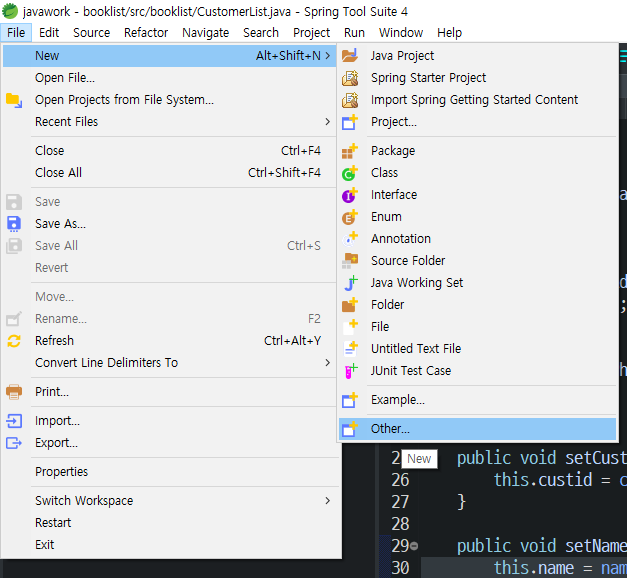Click the Refresh arrows icon
This screenshot has width=627, height=578.
[14, 341]
